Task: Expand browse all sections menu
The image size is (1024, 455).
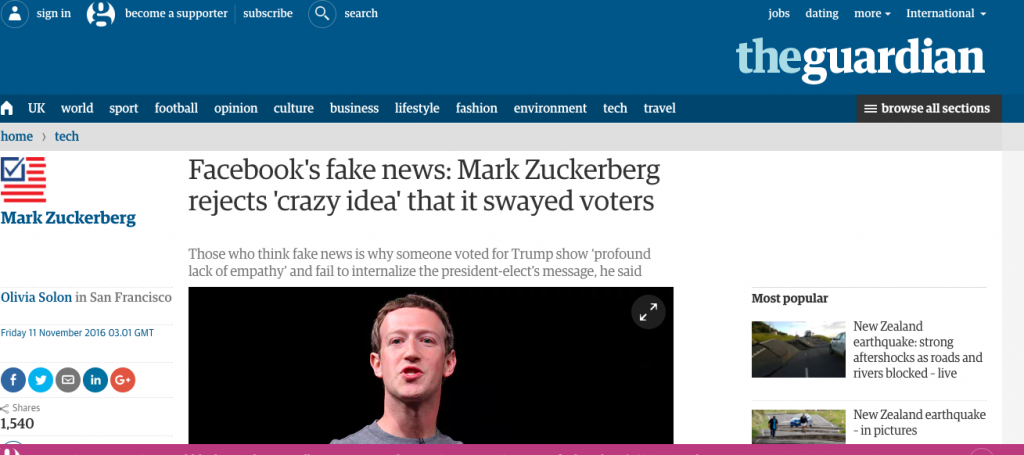Action: tap(929, 108)
